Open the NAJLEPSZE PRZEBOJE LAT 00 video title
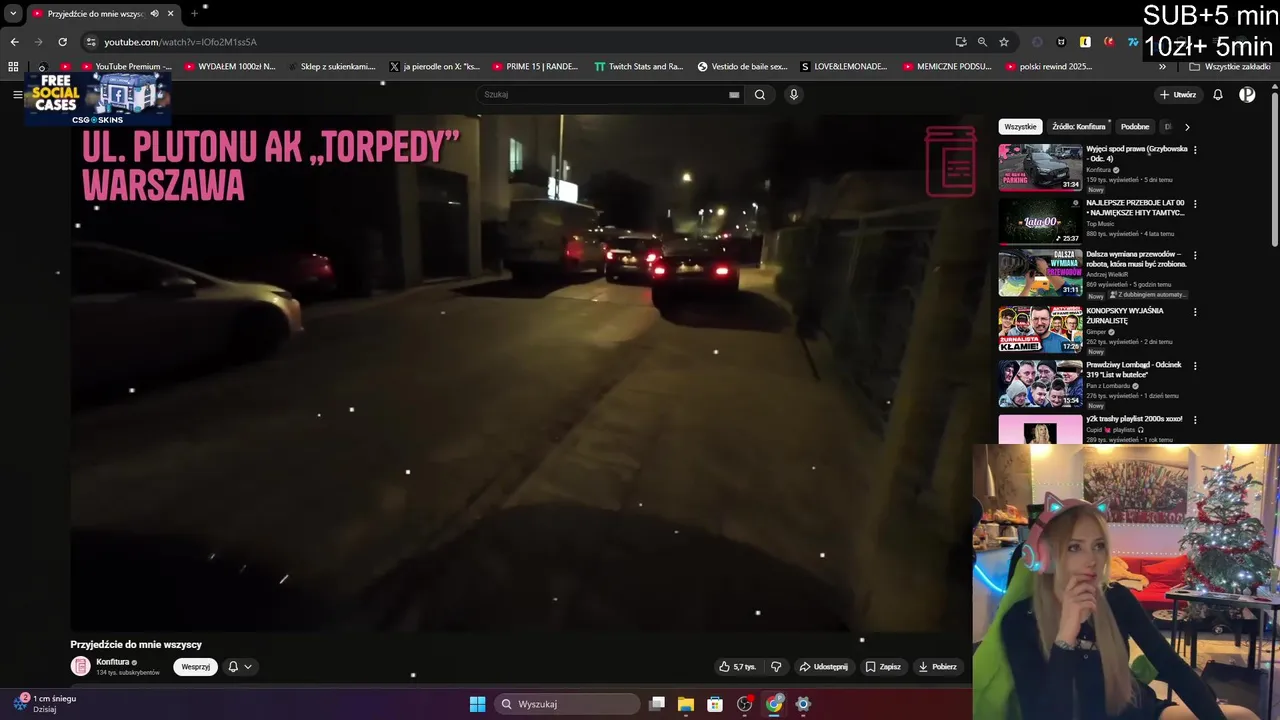The image size is (1280, 720). click(x=1135, y=208)
